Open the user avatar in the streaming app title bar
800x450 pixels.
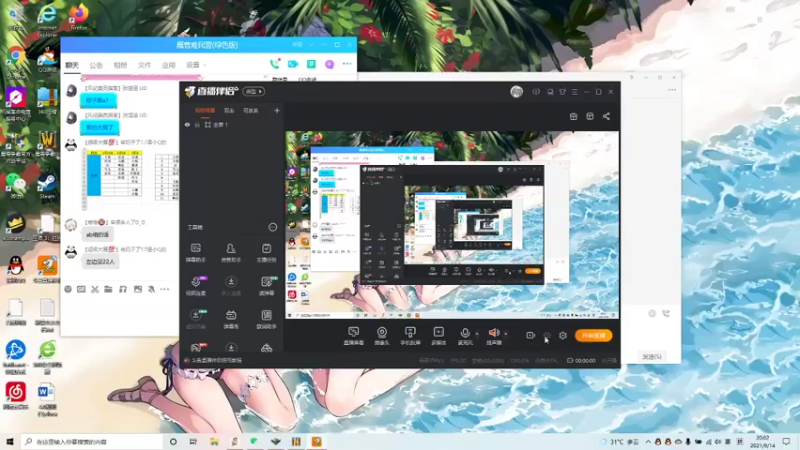click(x=516, y=92)
